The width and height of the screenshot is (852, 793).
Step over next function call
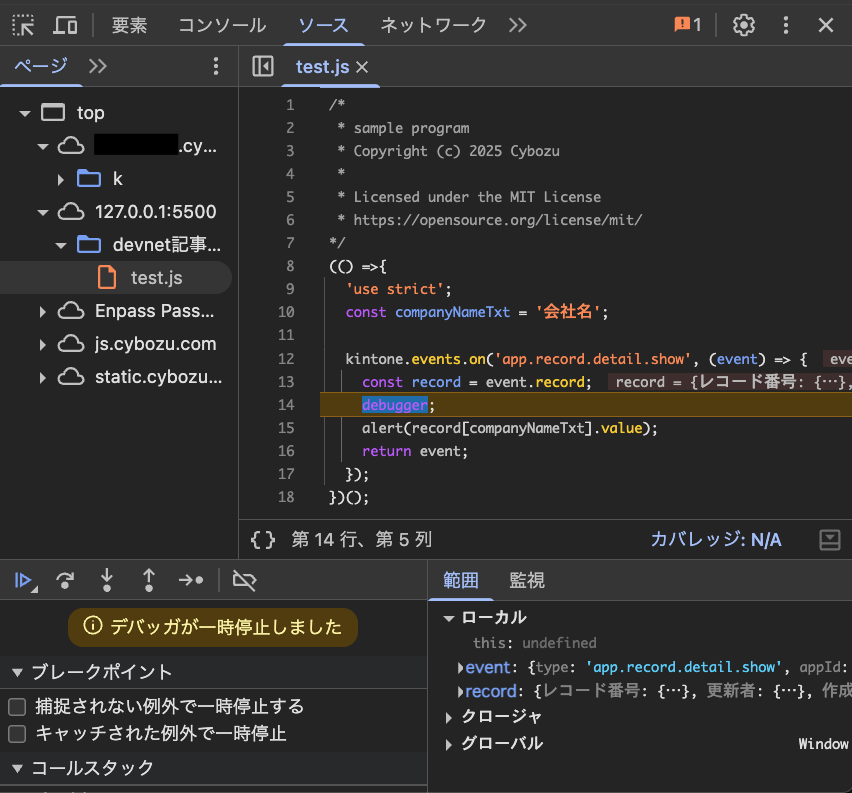[x=65, y=580]
